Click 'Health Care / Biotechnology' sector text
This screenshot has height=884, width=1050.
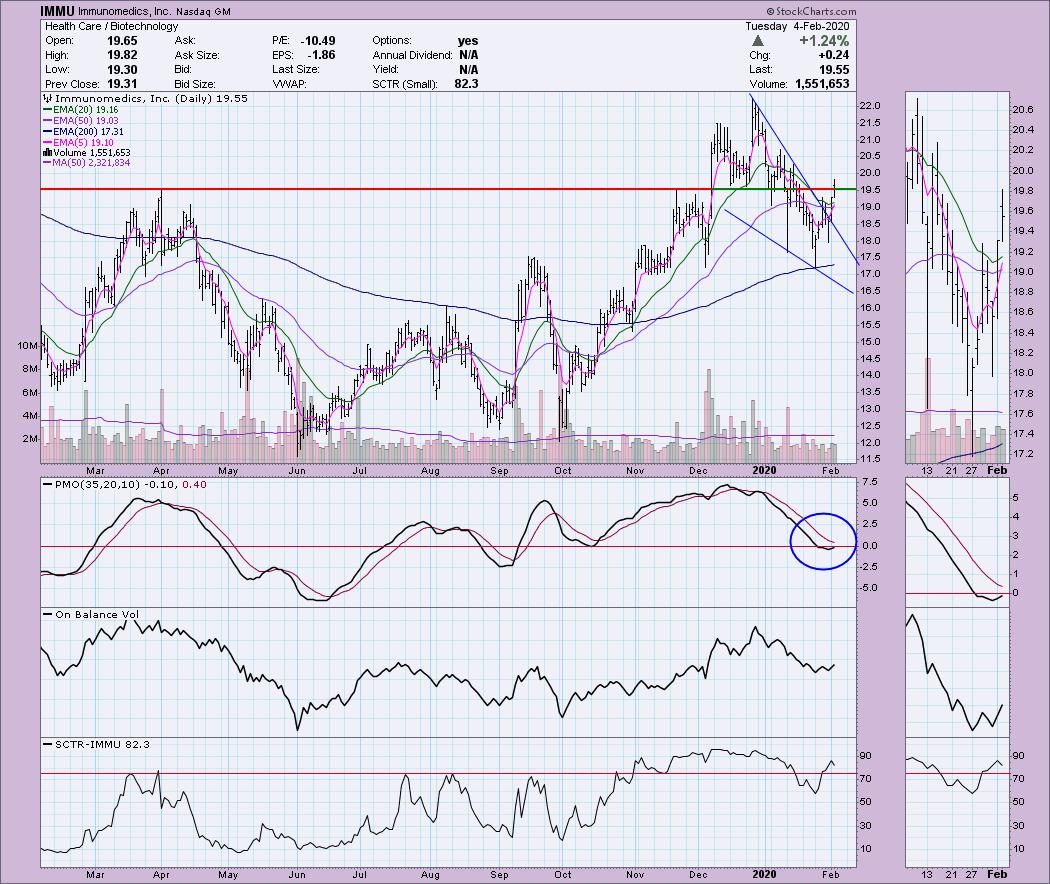(x=111, y=26)
